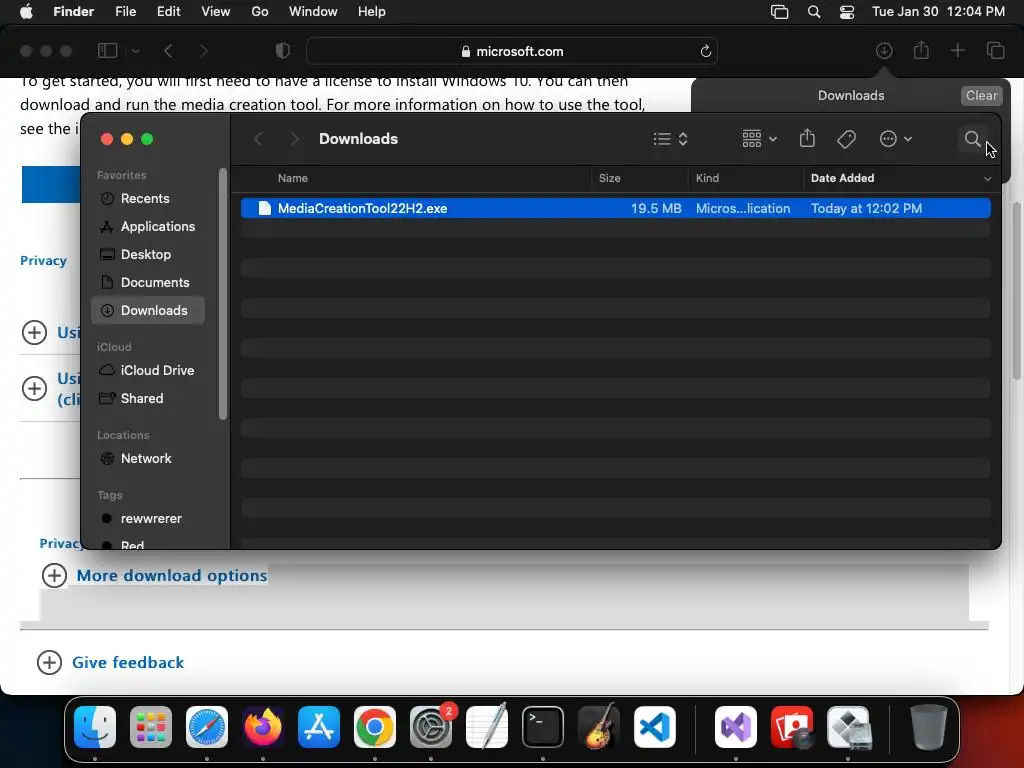Select the rewwrerer tag in the sidebar
The width and height of the screenshot is (1024, 768).
pos(148,519)
